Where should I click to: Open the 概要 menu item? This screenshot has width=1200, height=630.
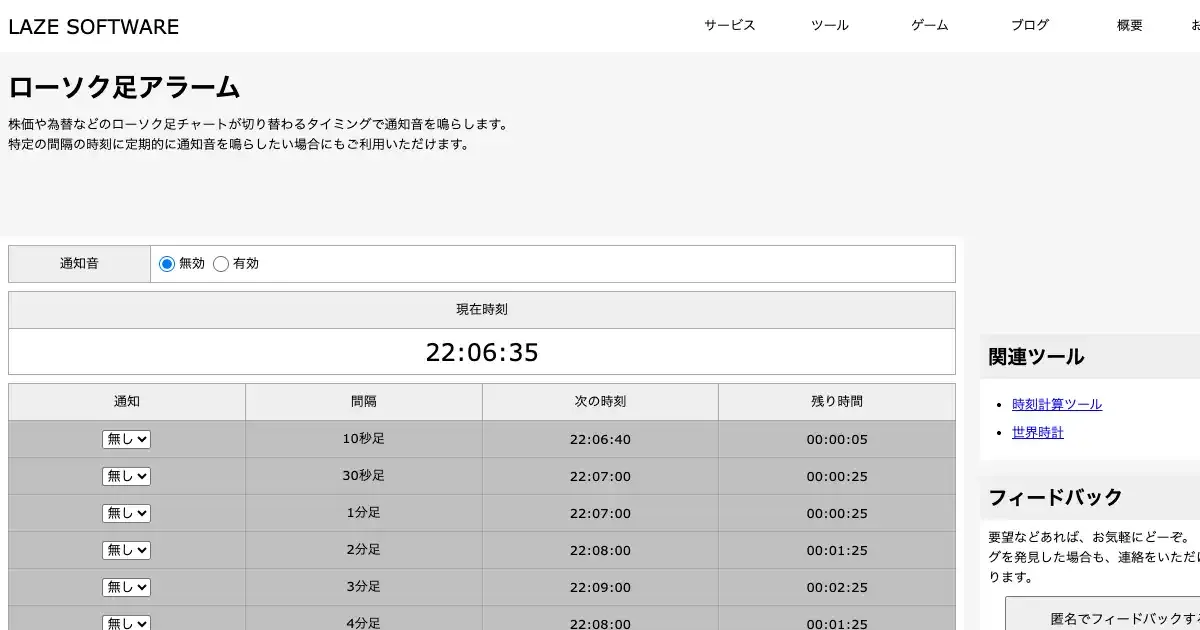[1129, 26]
